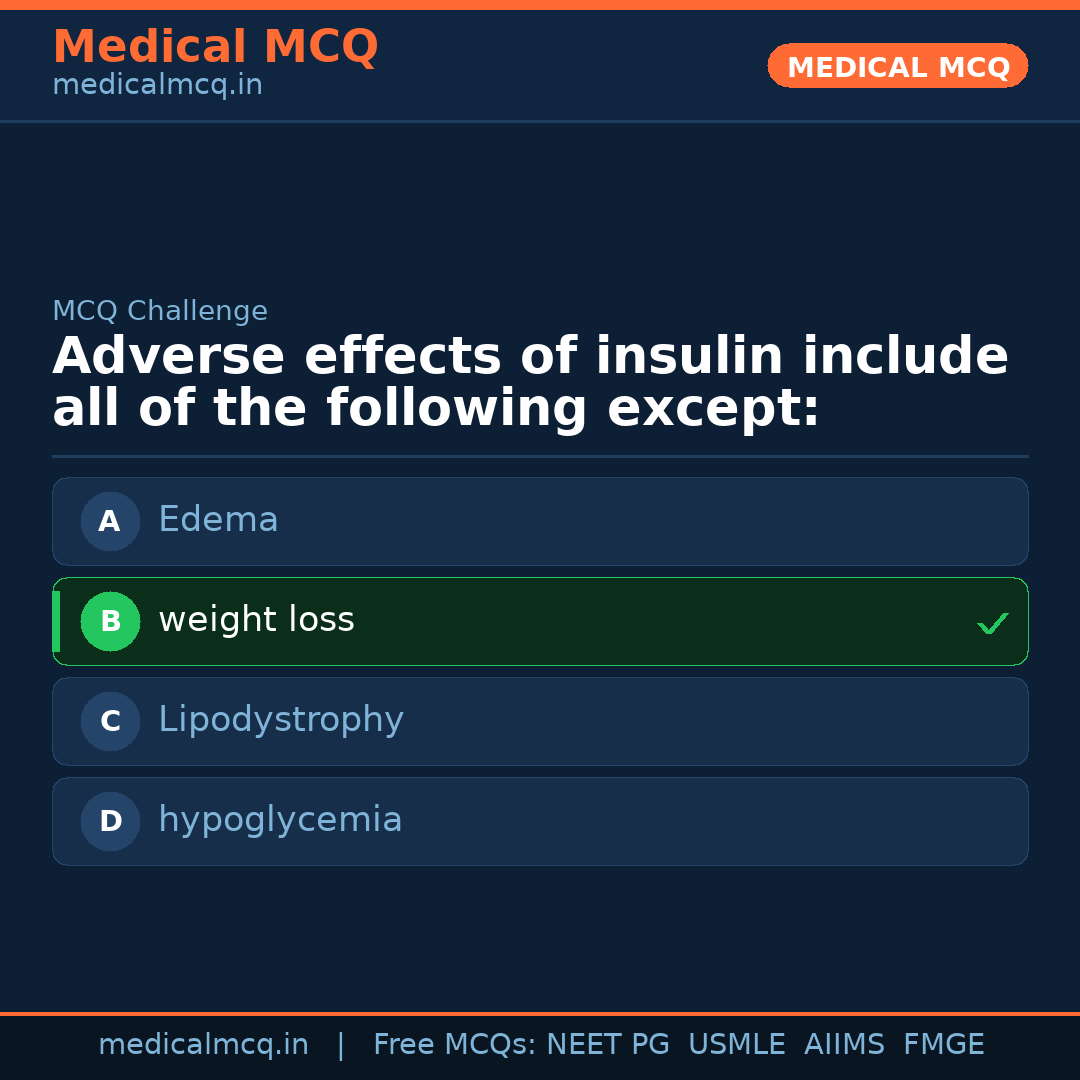Click the insulin adverse effects question text

[530, 383]
